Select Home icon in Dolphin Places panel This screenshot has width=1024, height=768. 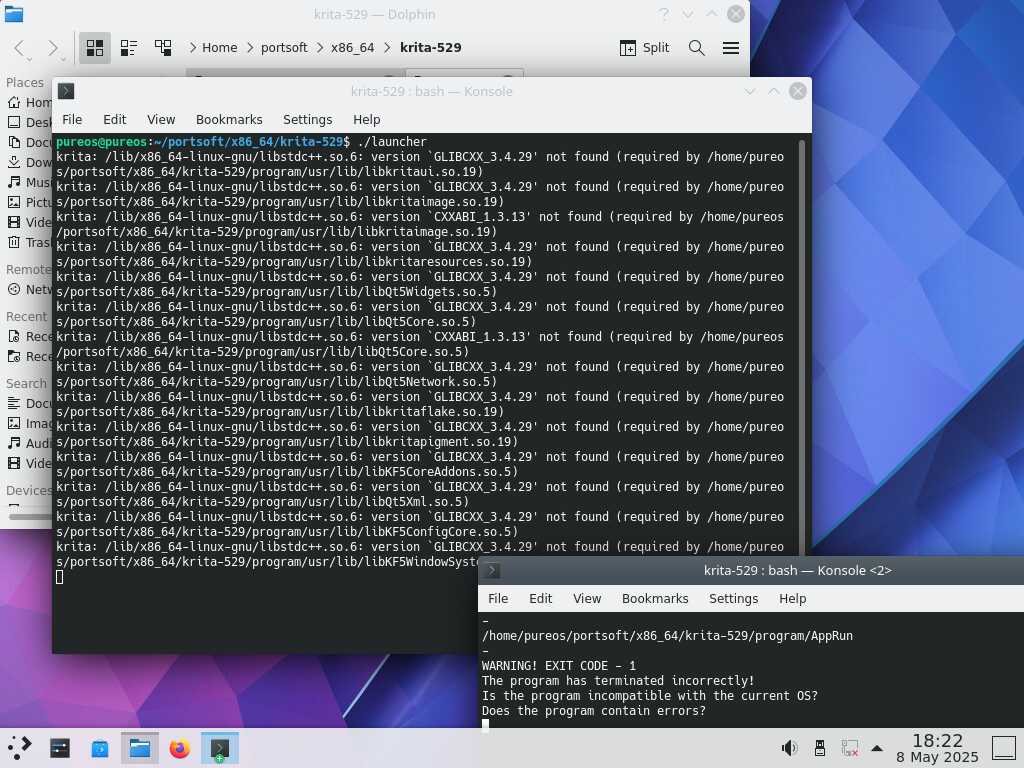coord(14,103)
